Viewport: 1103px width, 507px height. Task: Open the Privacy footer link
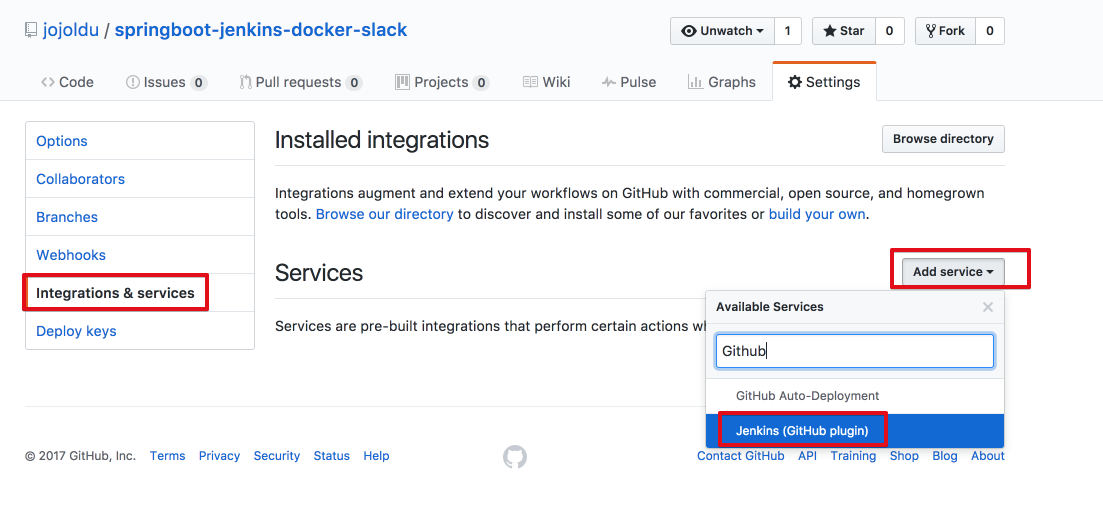(219, 456)
